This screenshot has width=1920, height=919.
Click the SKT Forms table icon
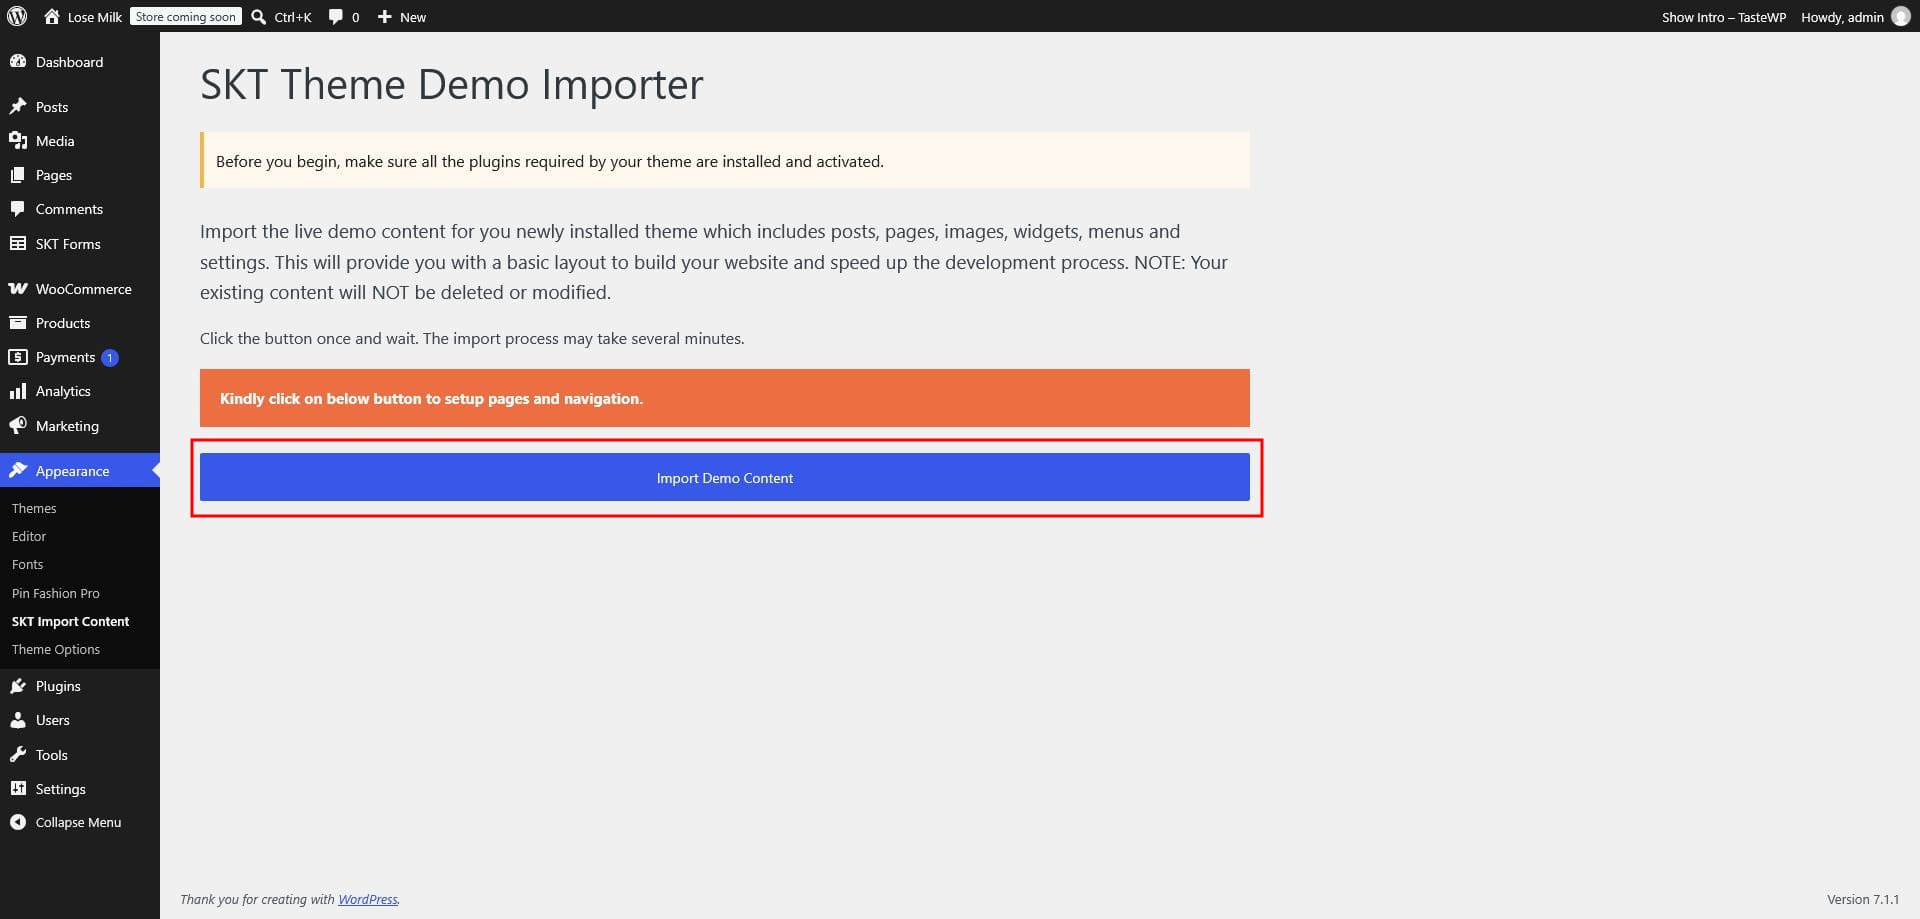click(x=18, y=243)
